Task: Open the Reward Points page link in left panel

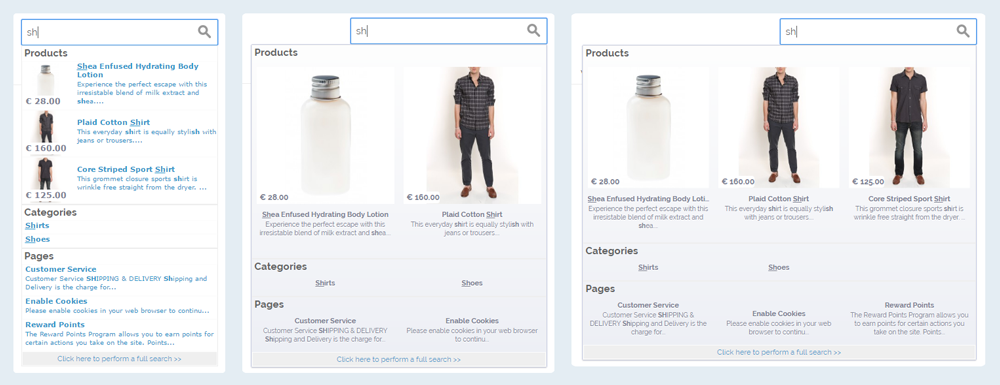Action: [x=55, y=324]
